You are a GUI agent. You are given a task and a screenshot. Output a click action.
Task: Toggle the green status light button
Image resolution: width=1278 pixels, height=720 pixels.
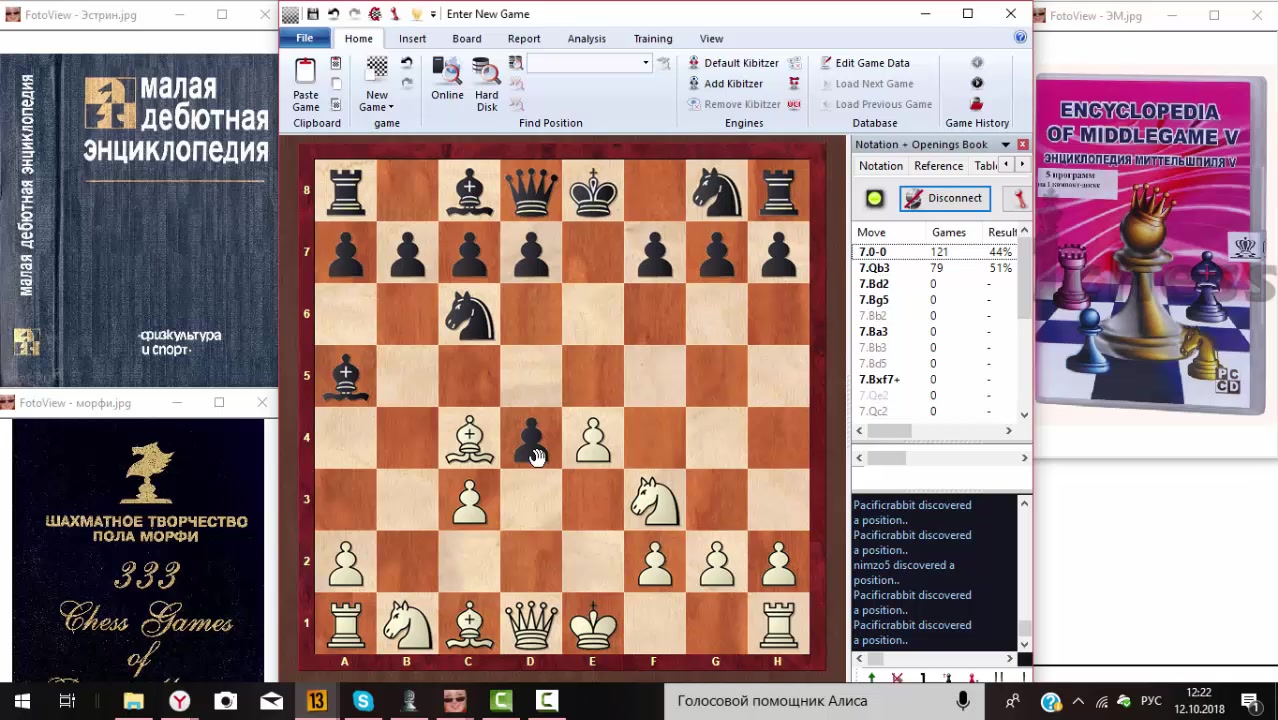[x=875, y=198]
